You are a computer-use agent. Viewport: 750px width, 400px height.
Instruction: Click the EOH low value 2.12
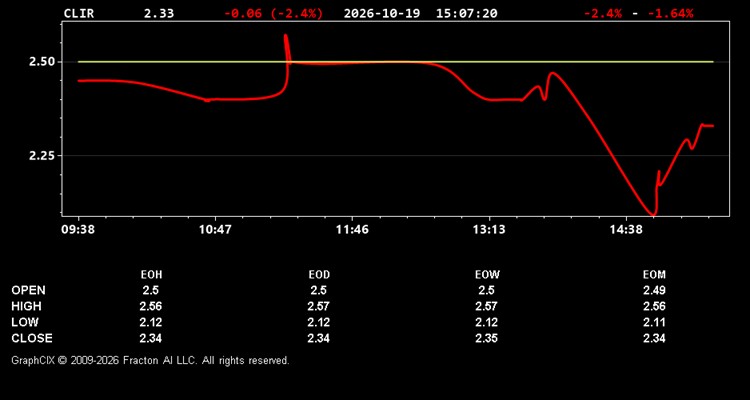point(151,322)
